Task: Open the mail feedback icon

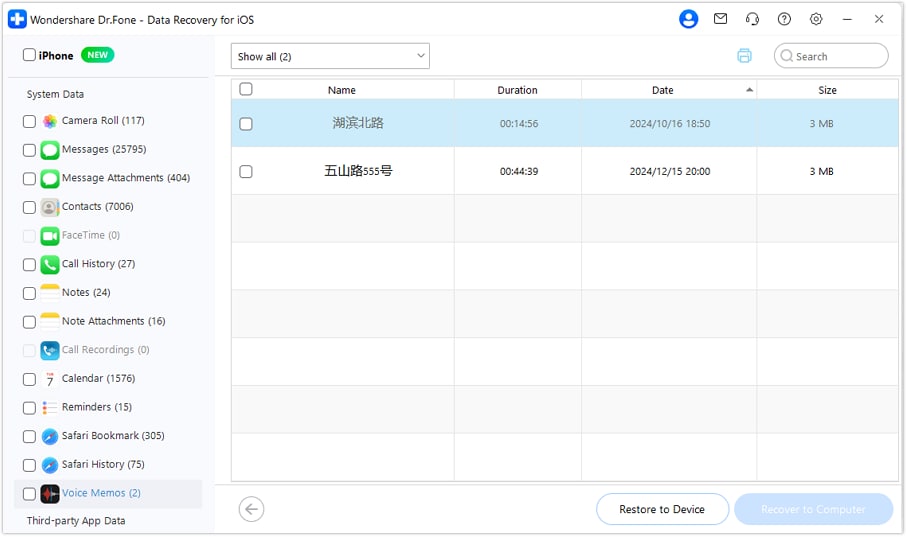Action: point(720,19)
